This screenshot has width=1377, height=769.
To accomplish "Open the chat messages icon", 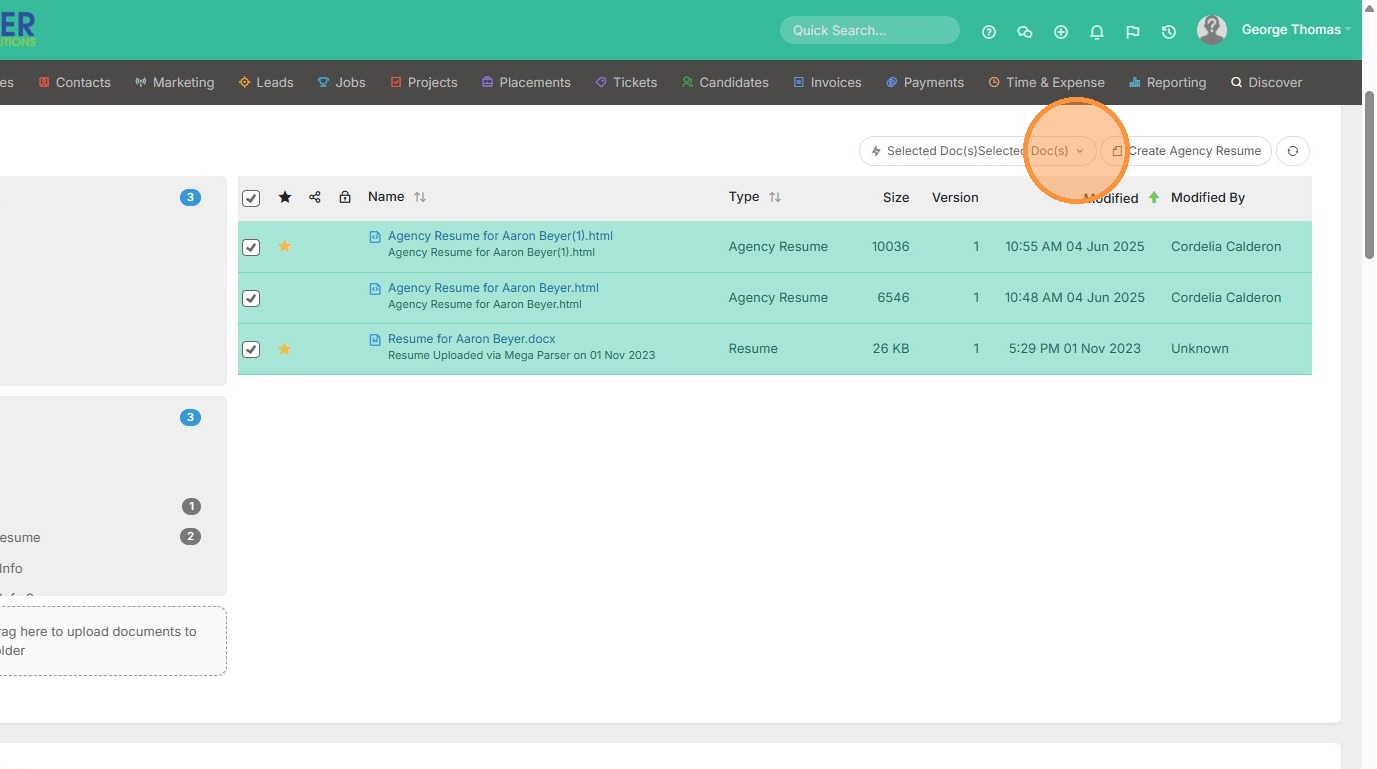I will [x=1025, y=32].
